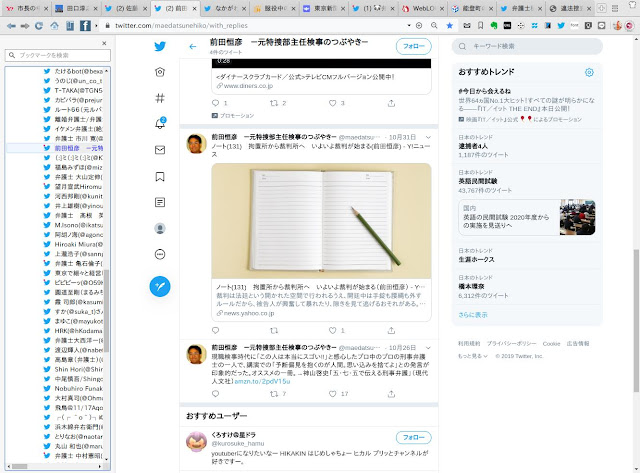Select bookmark Hiroaki Miura in sidebar
Image resolution: width=640 pixels, height=473 pixels.
[x=79, y=244]
